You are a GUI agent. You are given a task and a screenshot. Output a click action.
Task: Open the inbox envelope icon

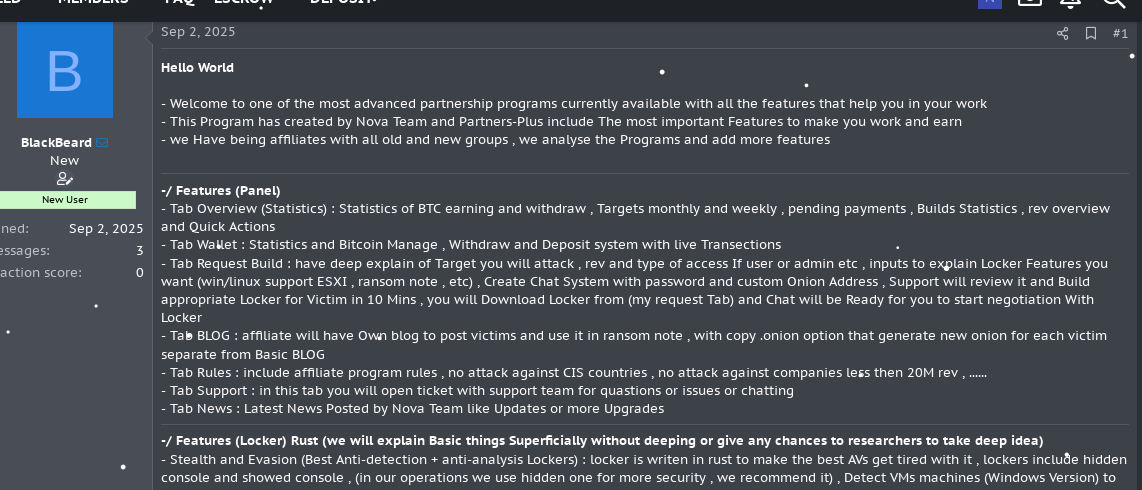pos(1030,3)
